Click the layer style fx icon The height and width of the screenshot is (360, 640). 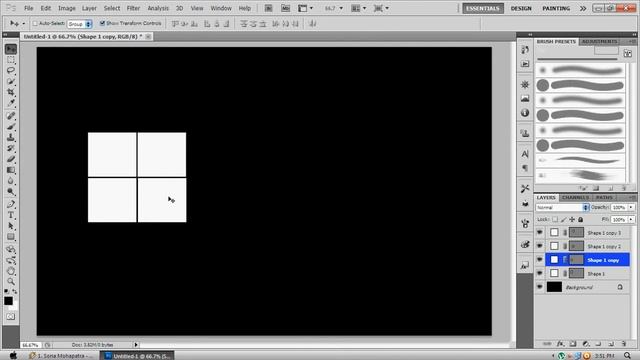(560, 344)
